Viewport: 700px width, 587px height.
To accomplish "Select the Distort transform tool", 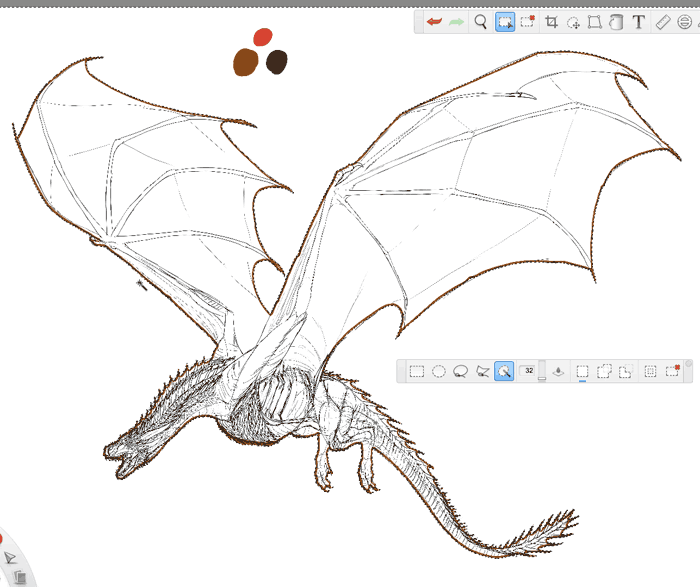I will coord(594,22).
